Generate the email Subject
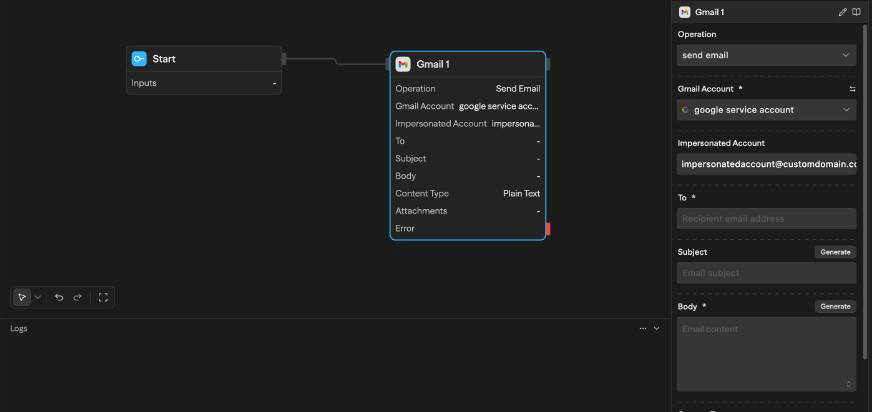The width and height of the screenshot is (872, 412). (835, 252)
